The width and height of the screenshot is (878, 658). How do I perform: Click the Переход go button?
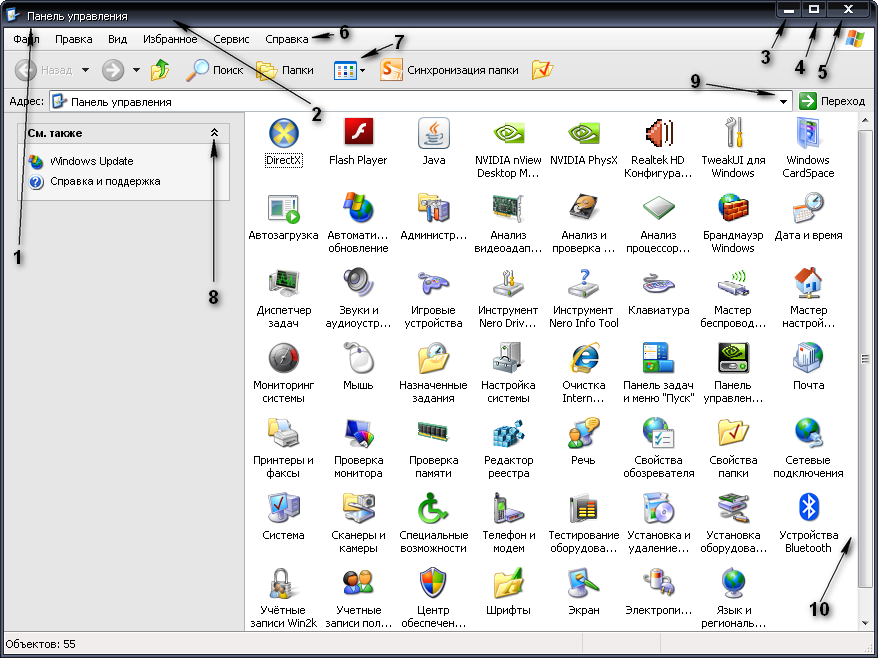pyautogui.click(x=832, y=101)
